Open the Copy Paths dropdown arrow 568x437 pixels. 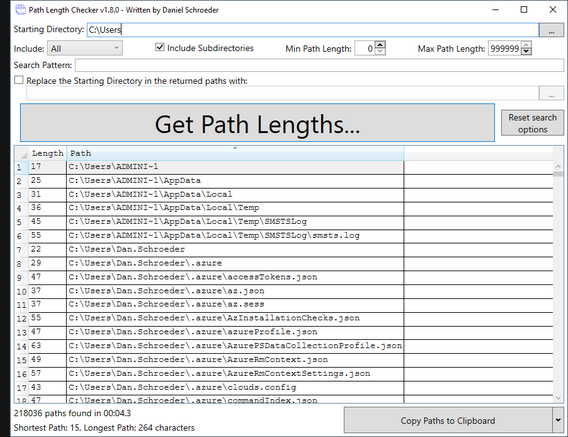pos(558,420)
